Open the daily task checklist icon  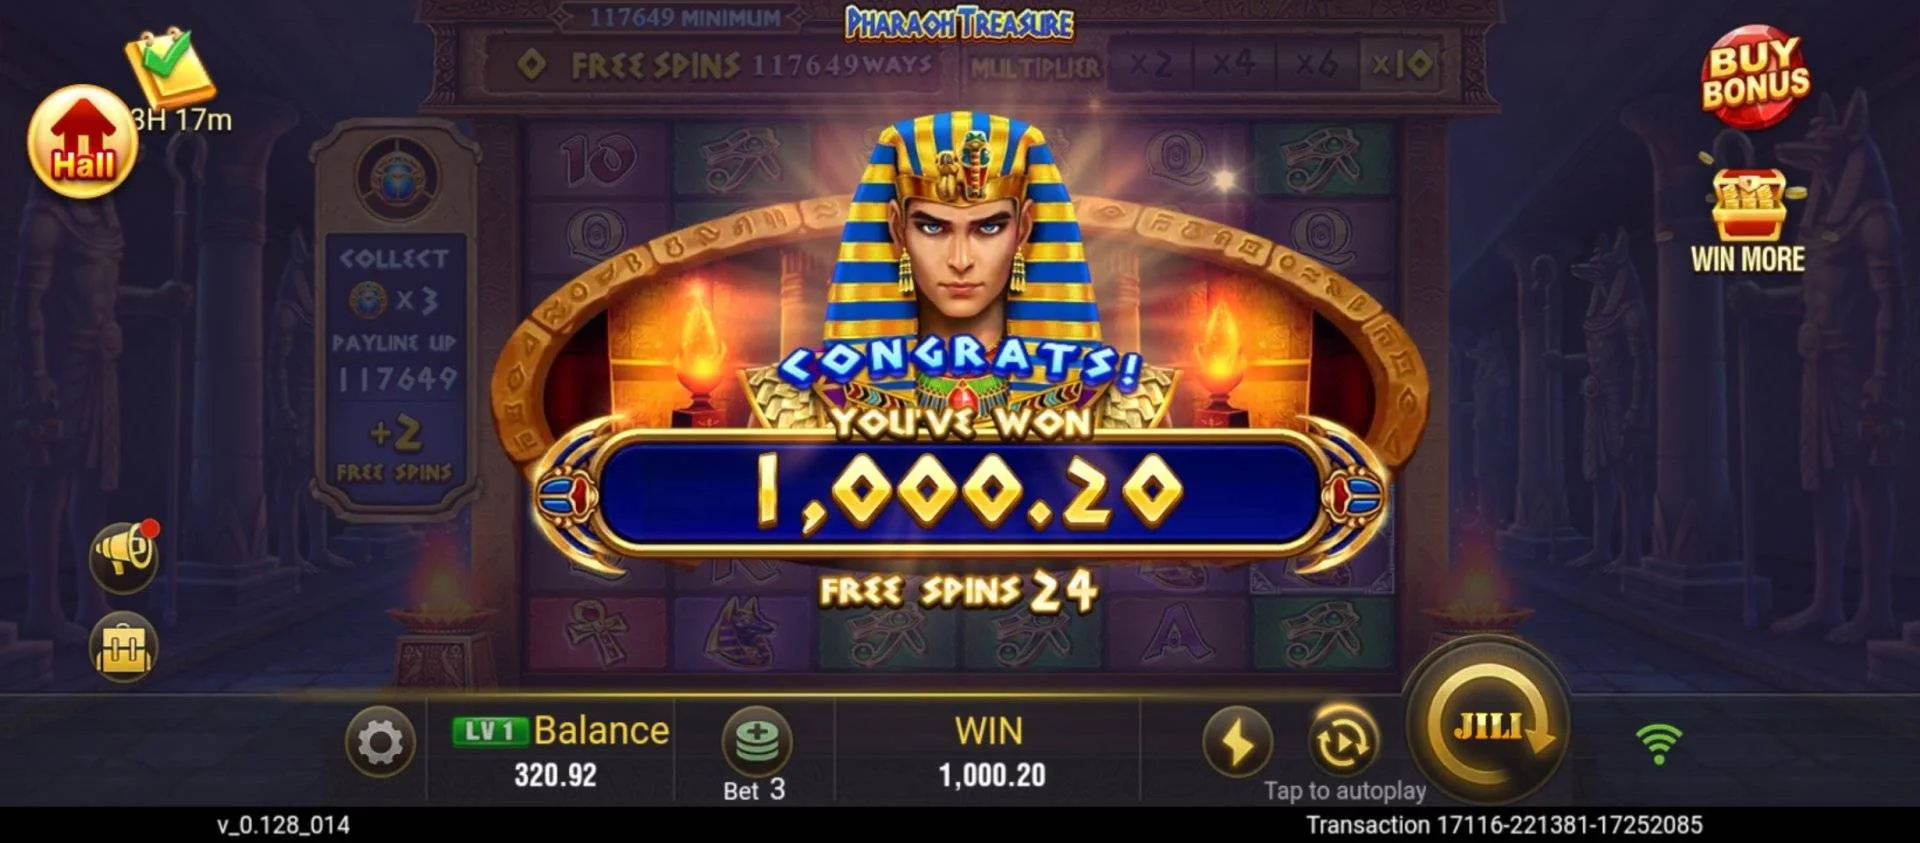coord(170,66)
